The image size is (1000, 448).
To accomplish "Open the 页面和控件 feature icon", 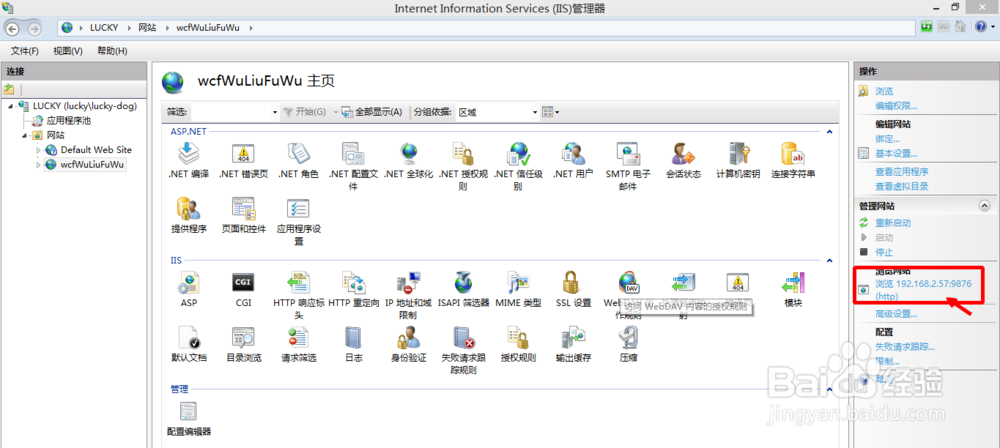I will pos(243,209).
